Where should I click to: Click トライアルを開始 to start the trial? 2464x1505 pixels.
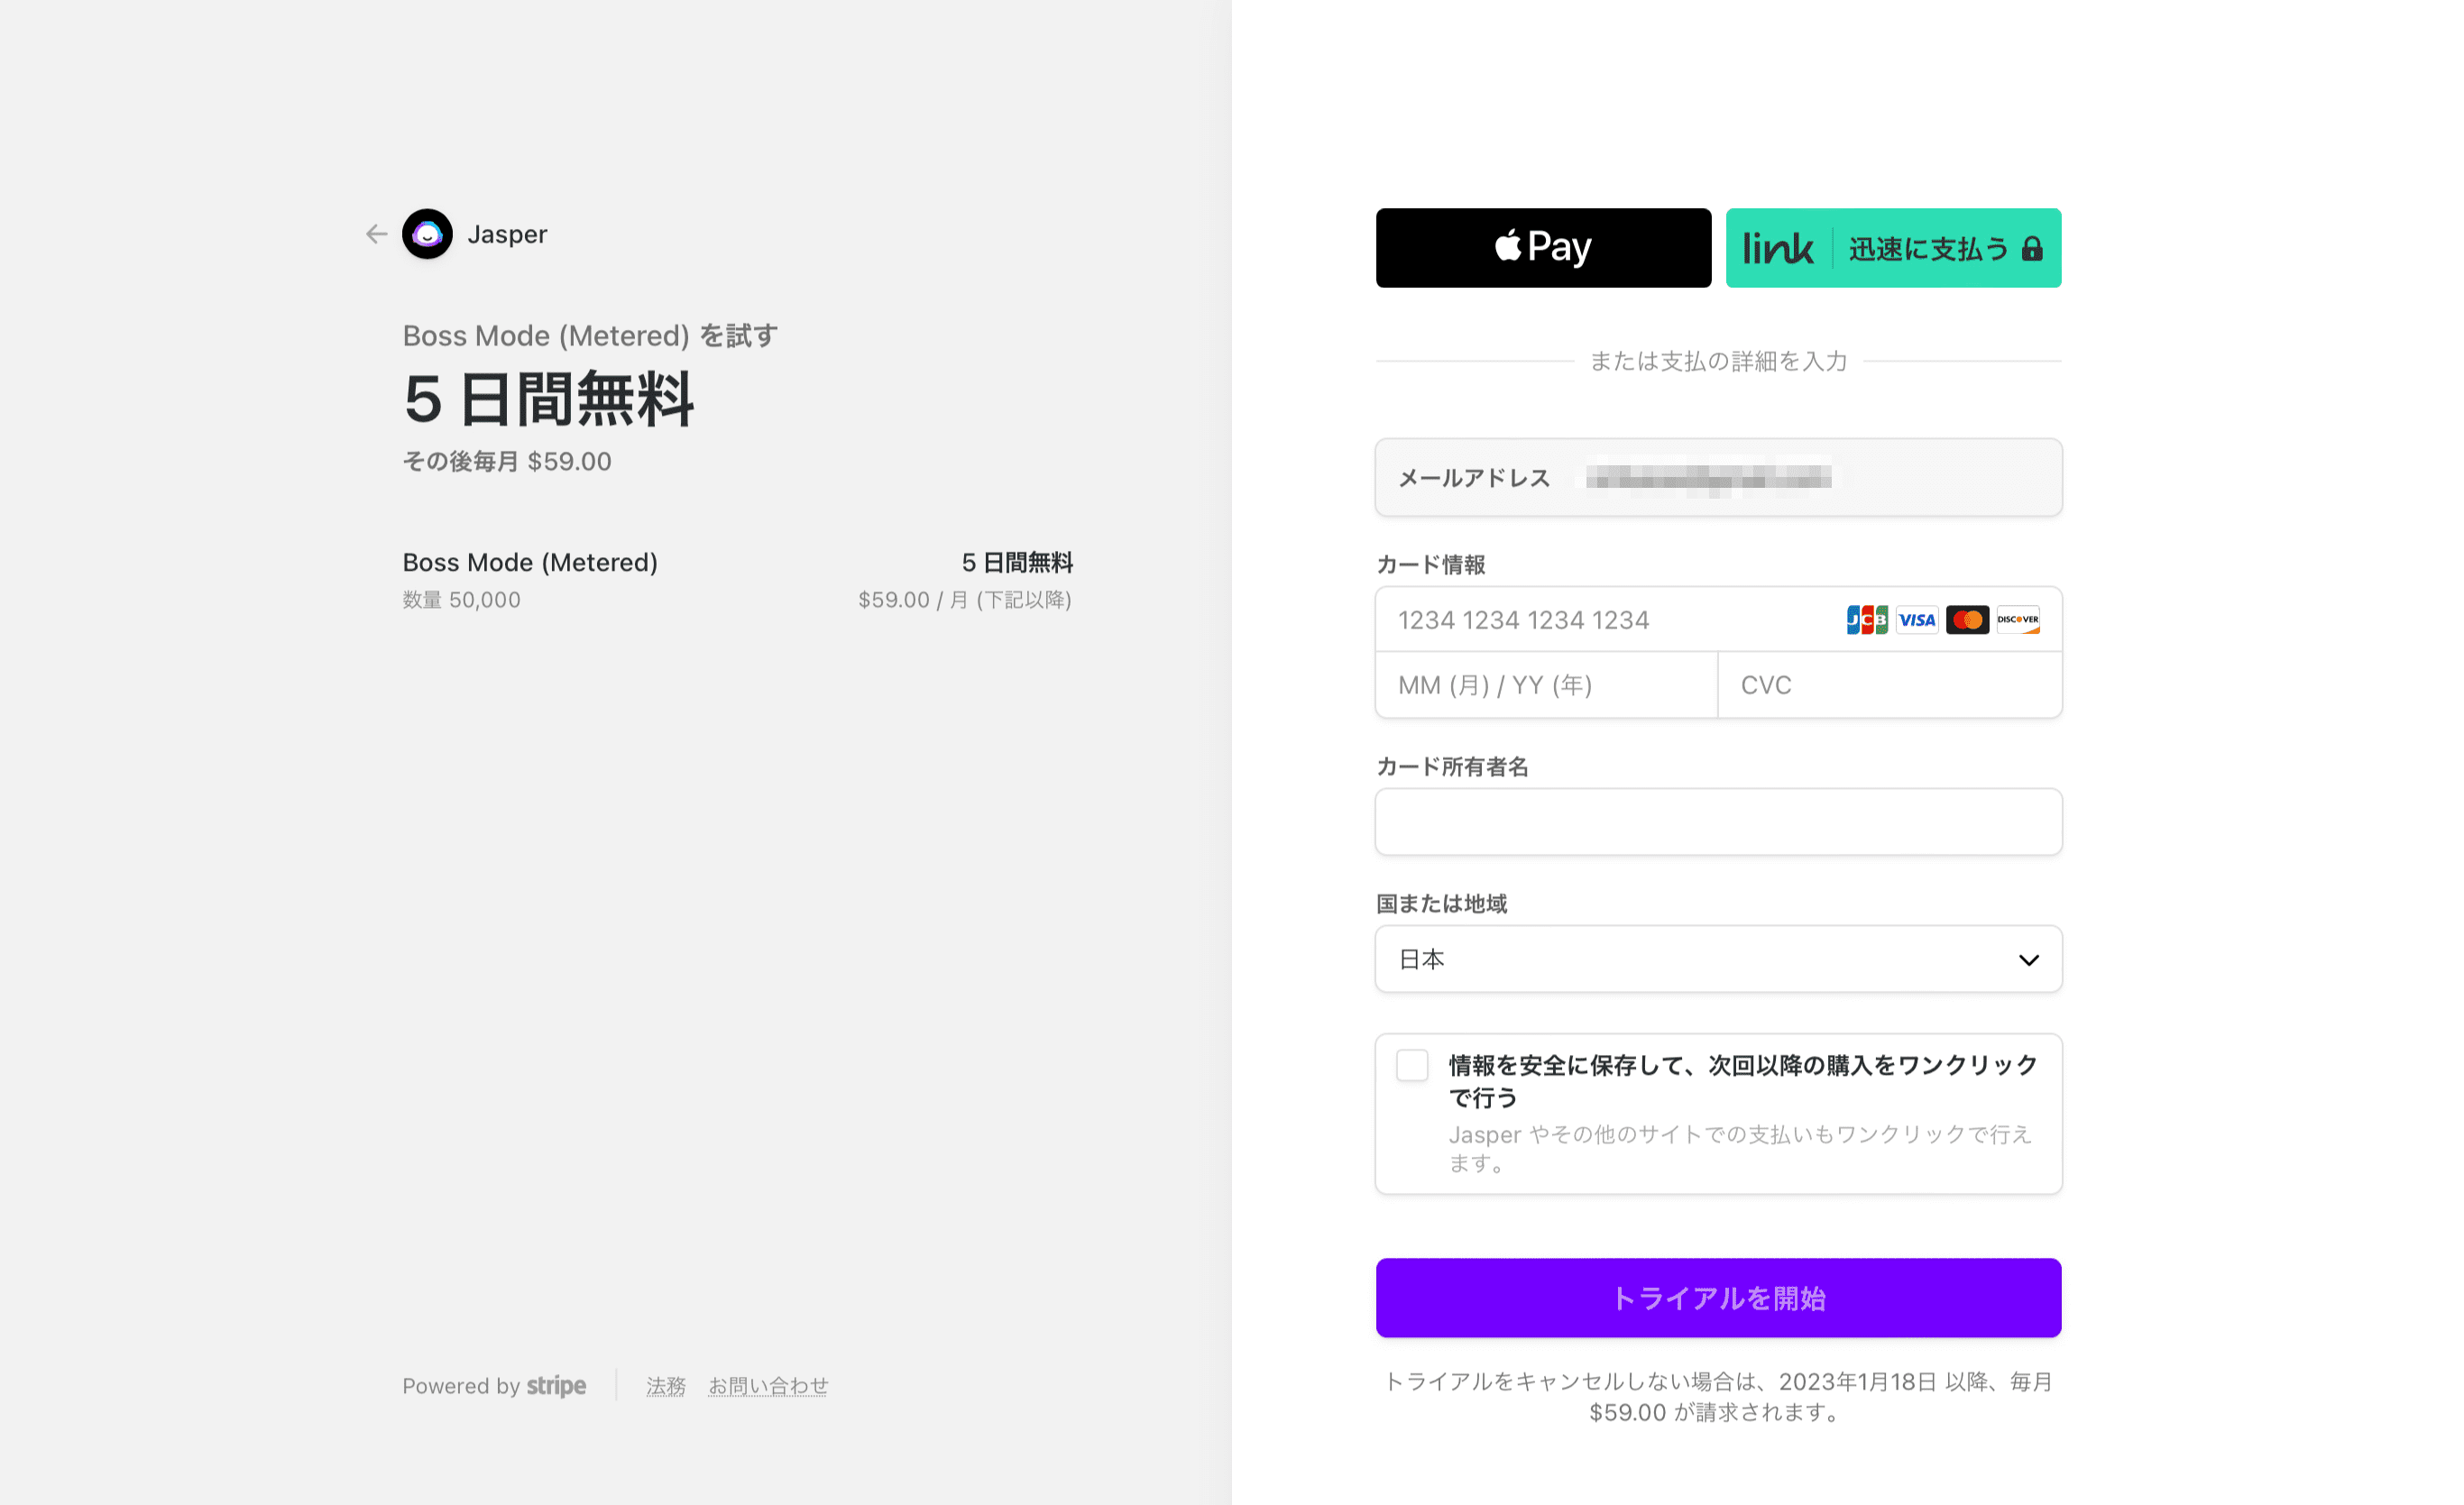tap(1718, 1297)
